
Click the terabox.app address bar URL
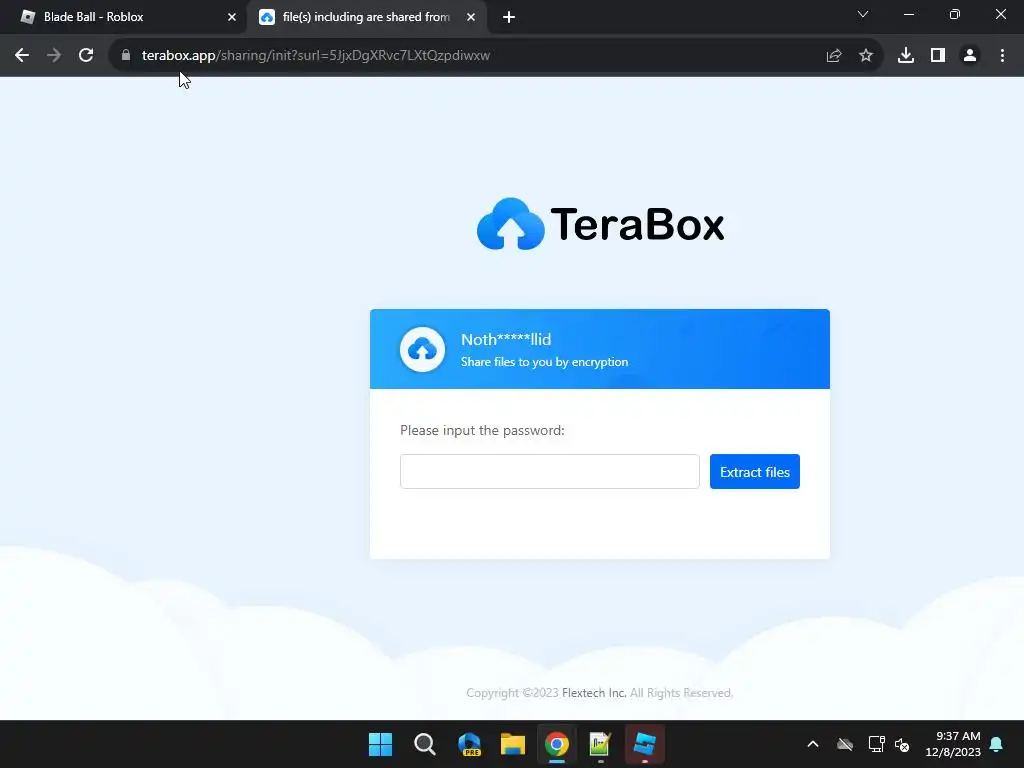(315, 56)
